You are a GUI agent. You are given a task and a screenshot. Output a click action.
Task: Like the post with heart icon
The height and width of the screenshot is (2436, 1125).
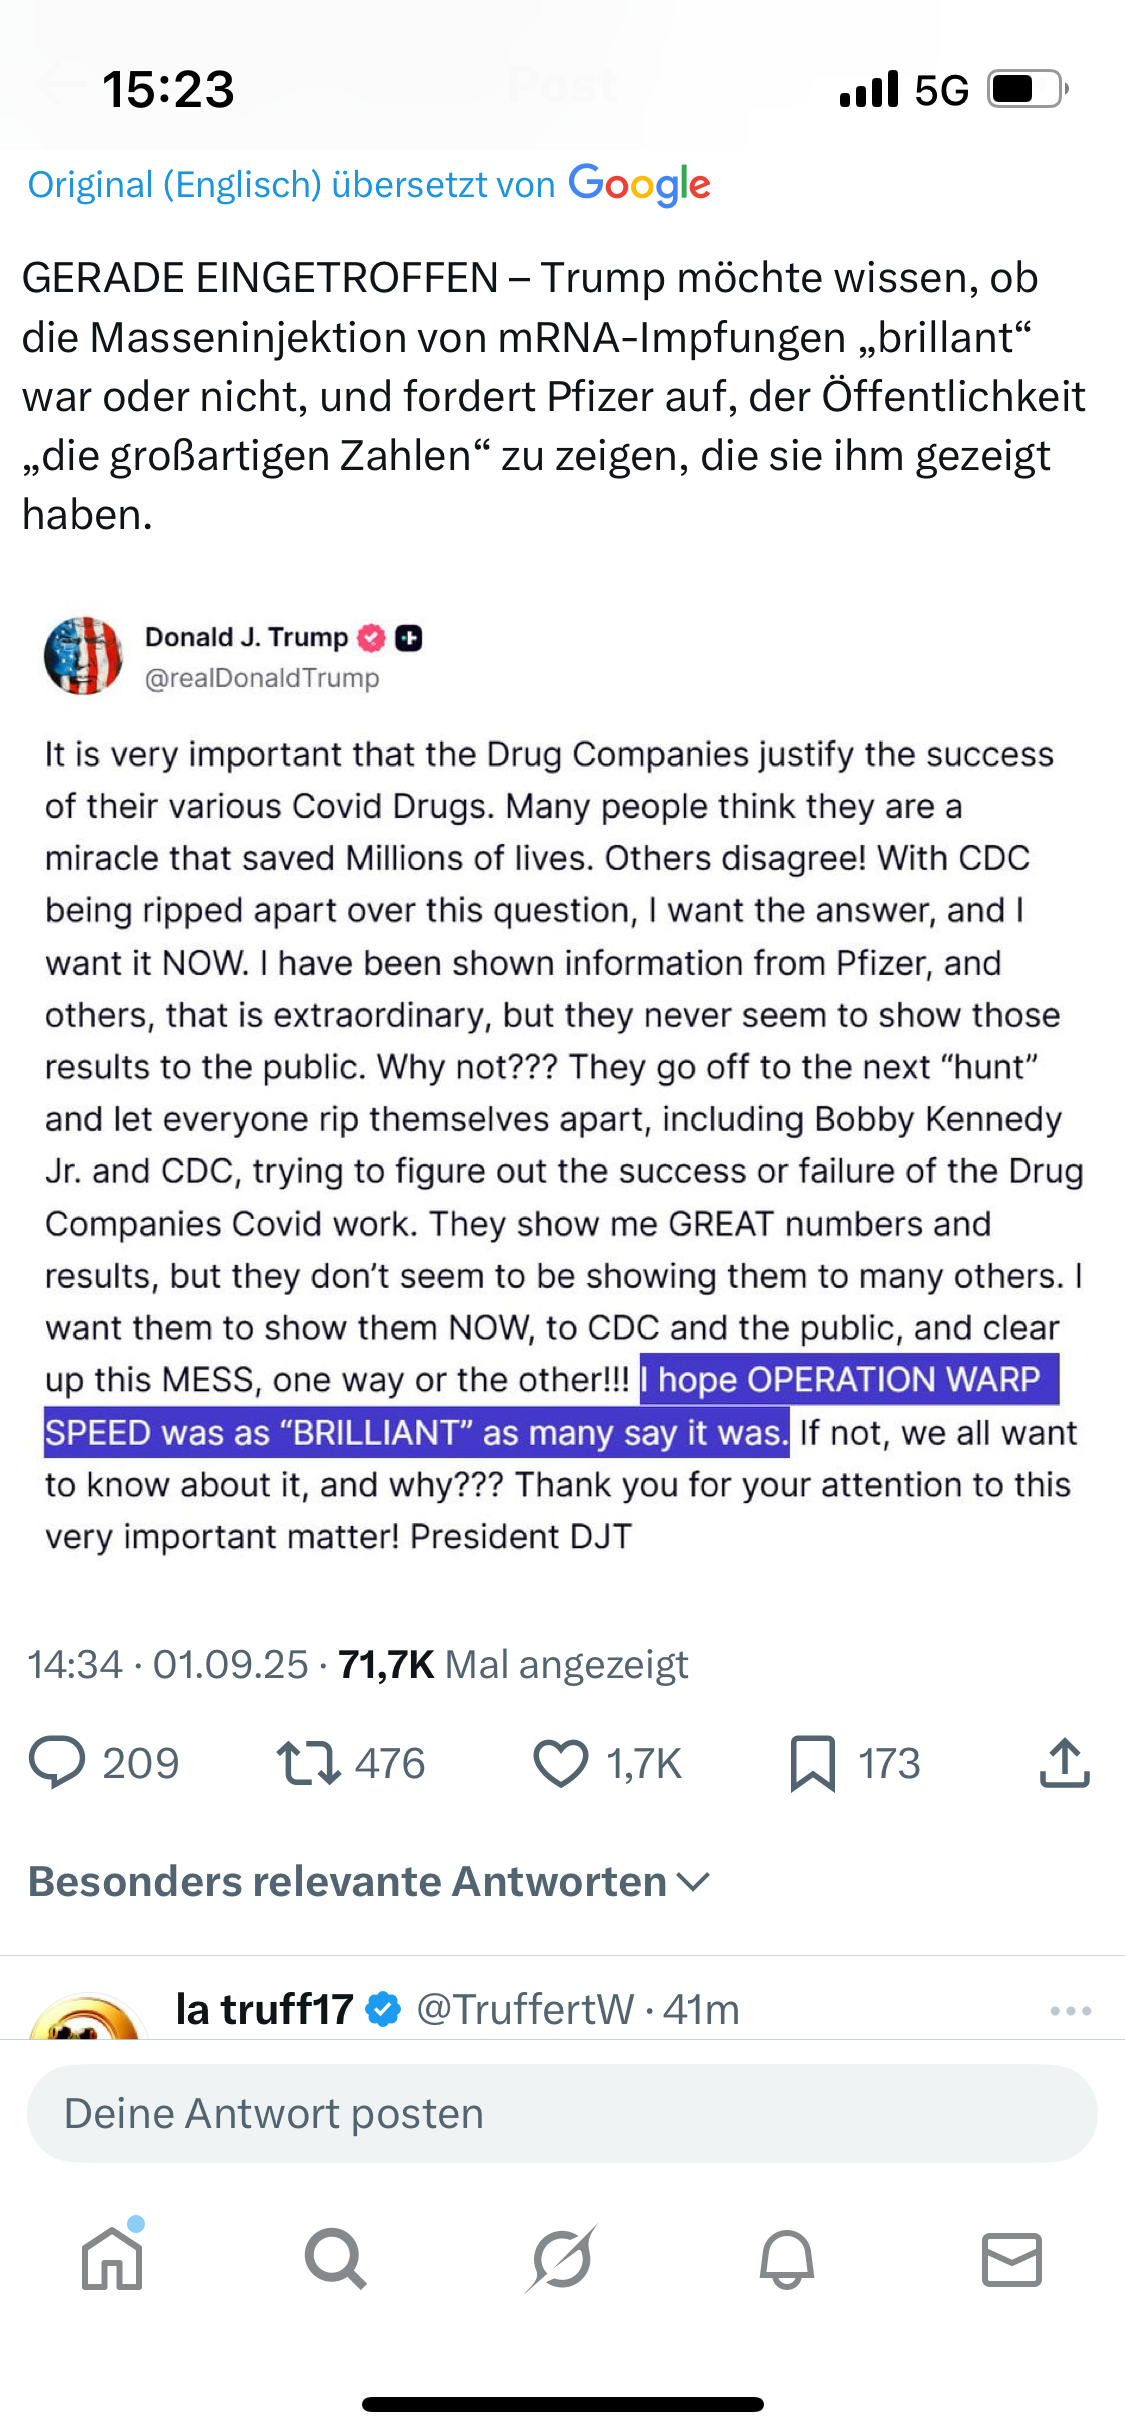(x=560, y=1762)
